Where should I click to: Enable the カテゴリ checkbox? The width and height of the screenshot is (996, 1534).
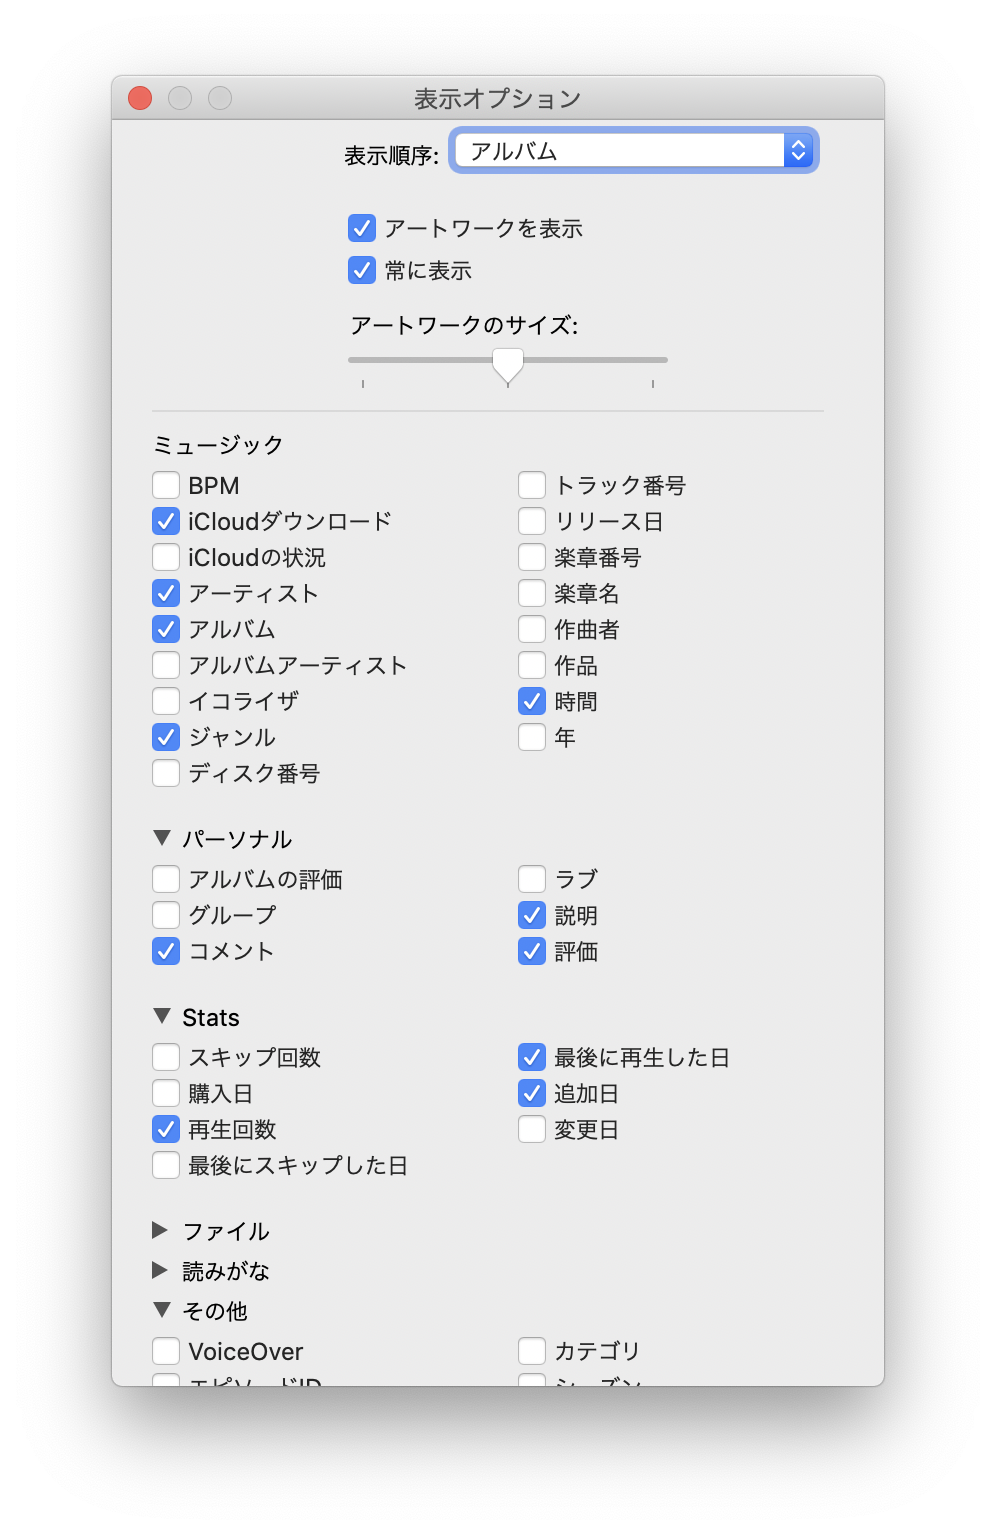(x=532, y=1352)
